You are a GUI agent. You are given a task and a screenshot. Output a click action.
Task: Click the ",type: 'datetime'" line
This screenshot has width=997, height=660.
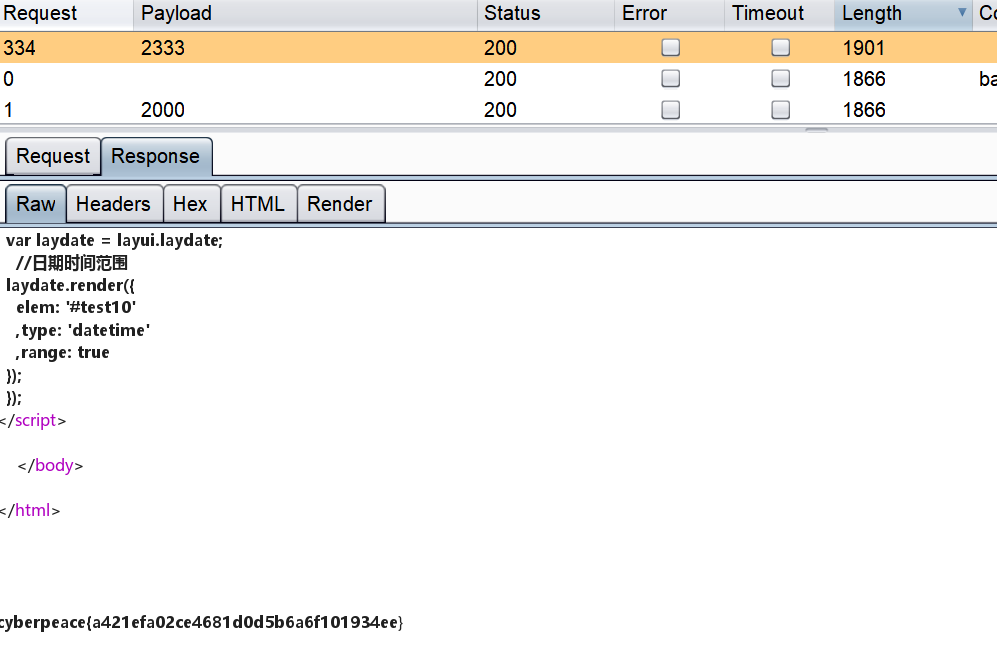(83, 330)
